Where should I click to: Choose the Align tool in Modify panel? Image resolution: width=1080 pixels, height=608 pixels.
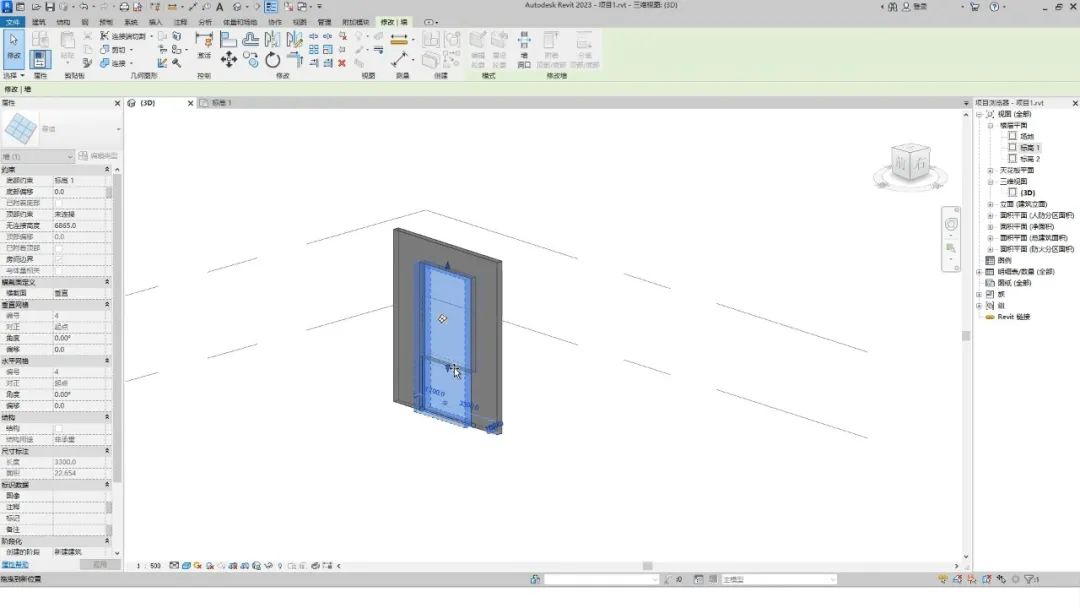click(228, 39)
